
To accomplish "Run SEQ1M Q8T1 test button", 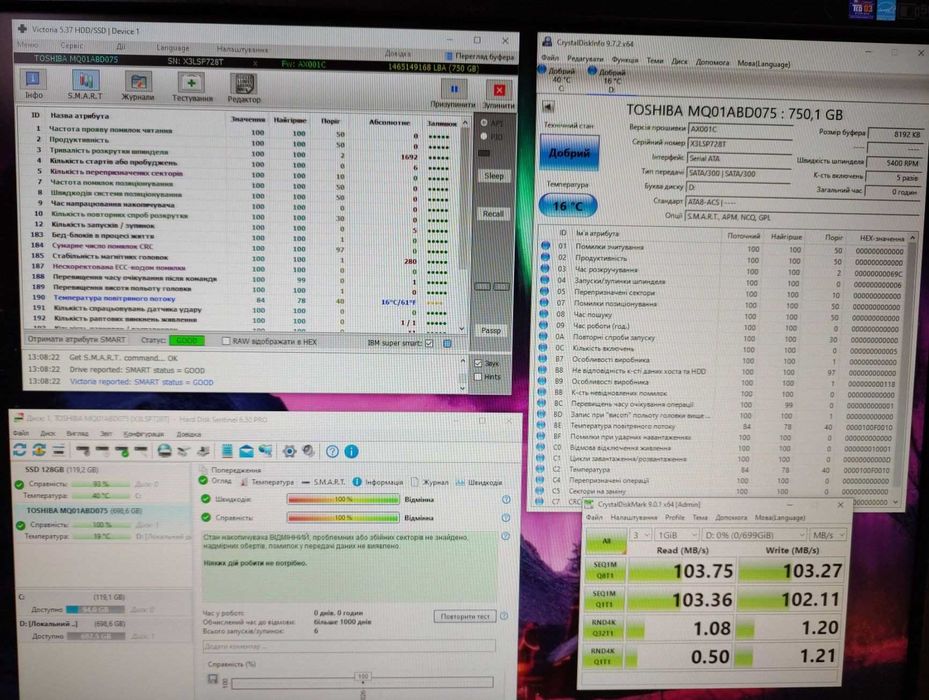I will point(605,570).
